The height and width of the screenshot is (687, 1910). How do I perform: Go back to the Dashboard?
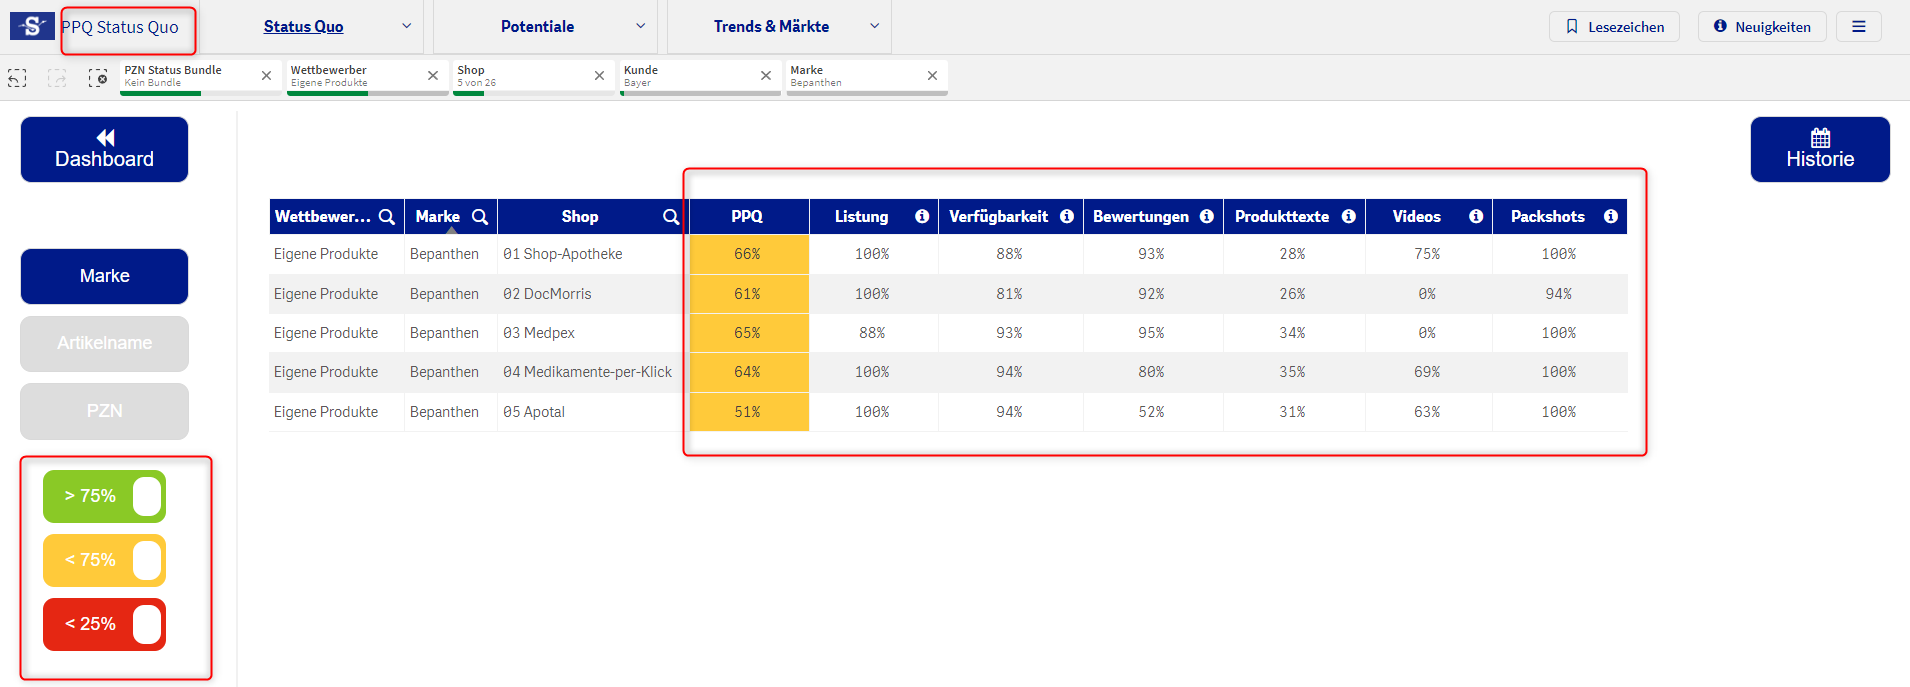[x=104, y=150]
